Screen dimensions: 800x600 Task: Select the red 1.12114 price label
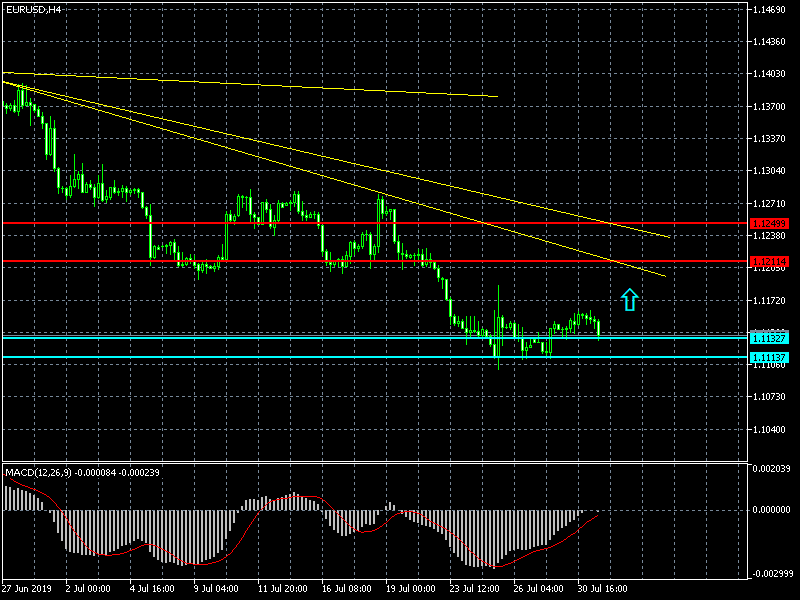coord(769,261)
